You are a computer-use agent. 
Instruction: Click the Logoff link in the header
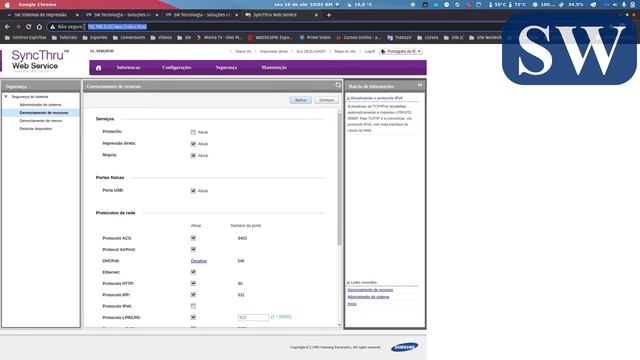[370, 51]
